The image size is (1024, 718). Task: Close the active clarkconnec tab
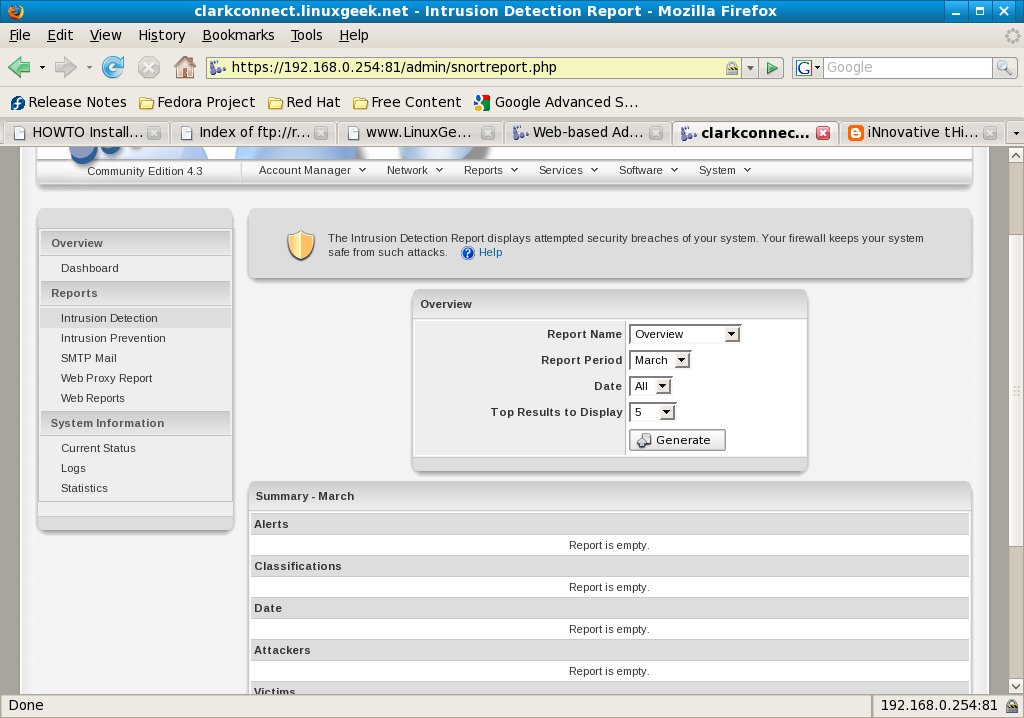tap(823, 133)
